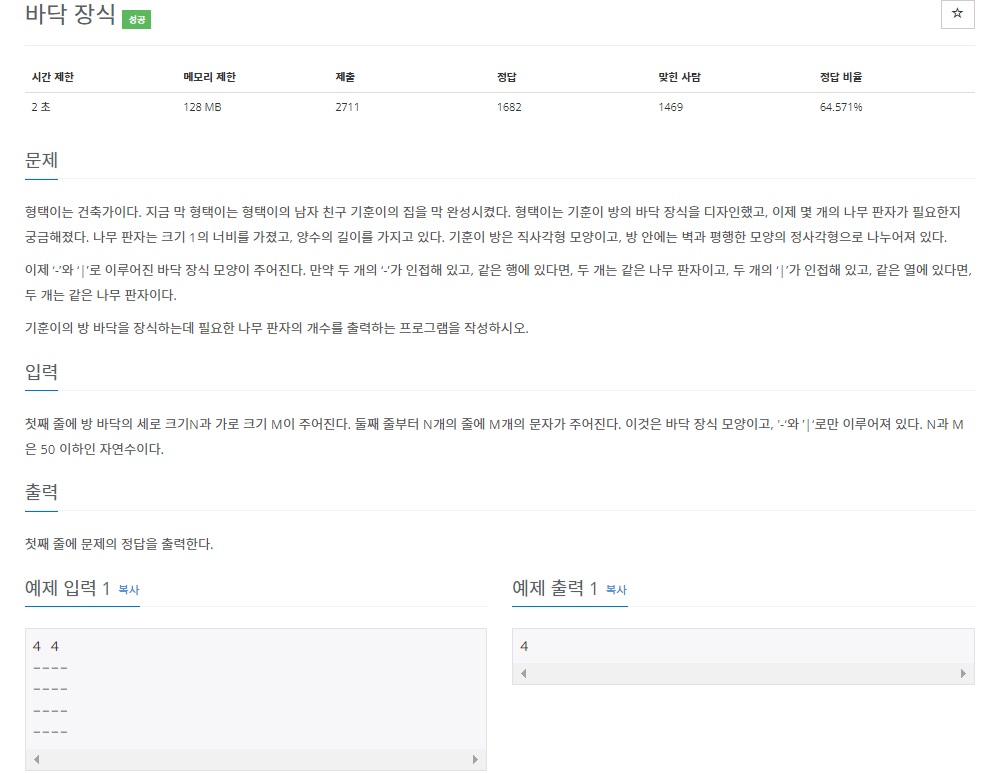Click the 2 초 time limit value
Image resolution: width=998 pixels, height=773 pixels.
pyautogui.click(x=41, y=107)
